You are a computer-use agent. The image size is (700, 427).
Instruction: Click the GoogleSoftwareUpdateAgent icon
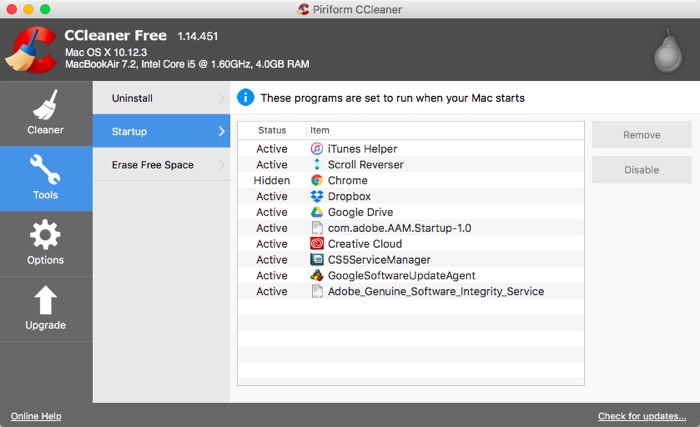317,275
